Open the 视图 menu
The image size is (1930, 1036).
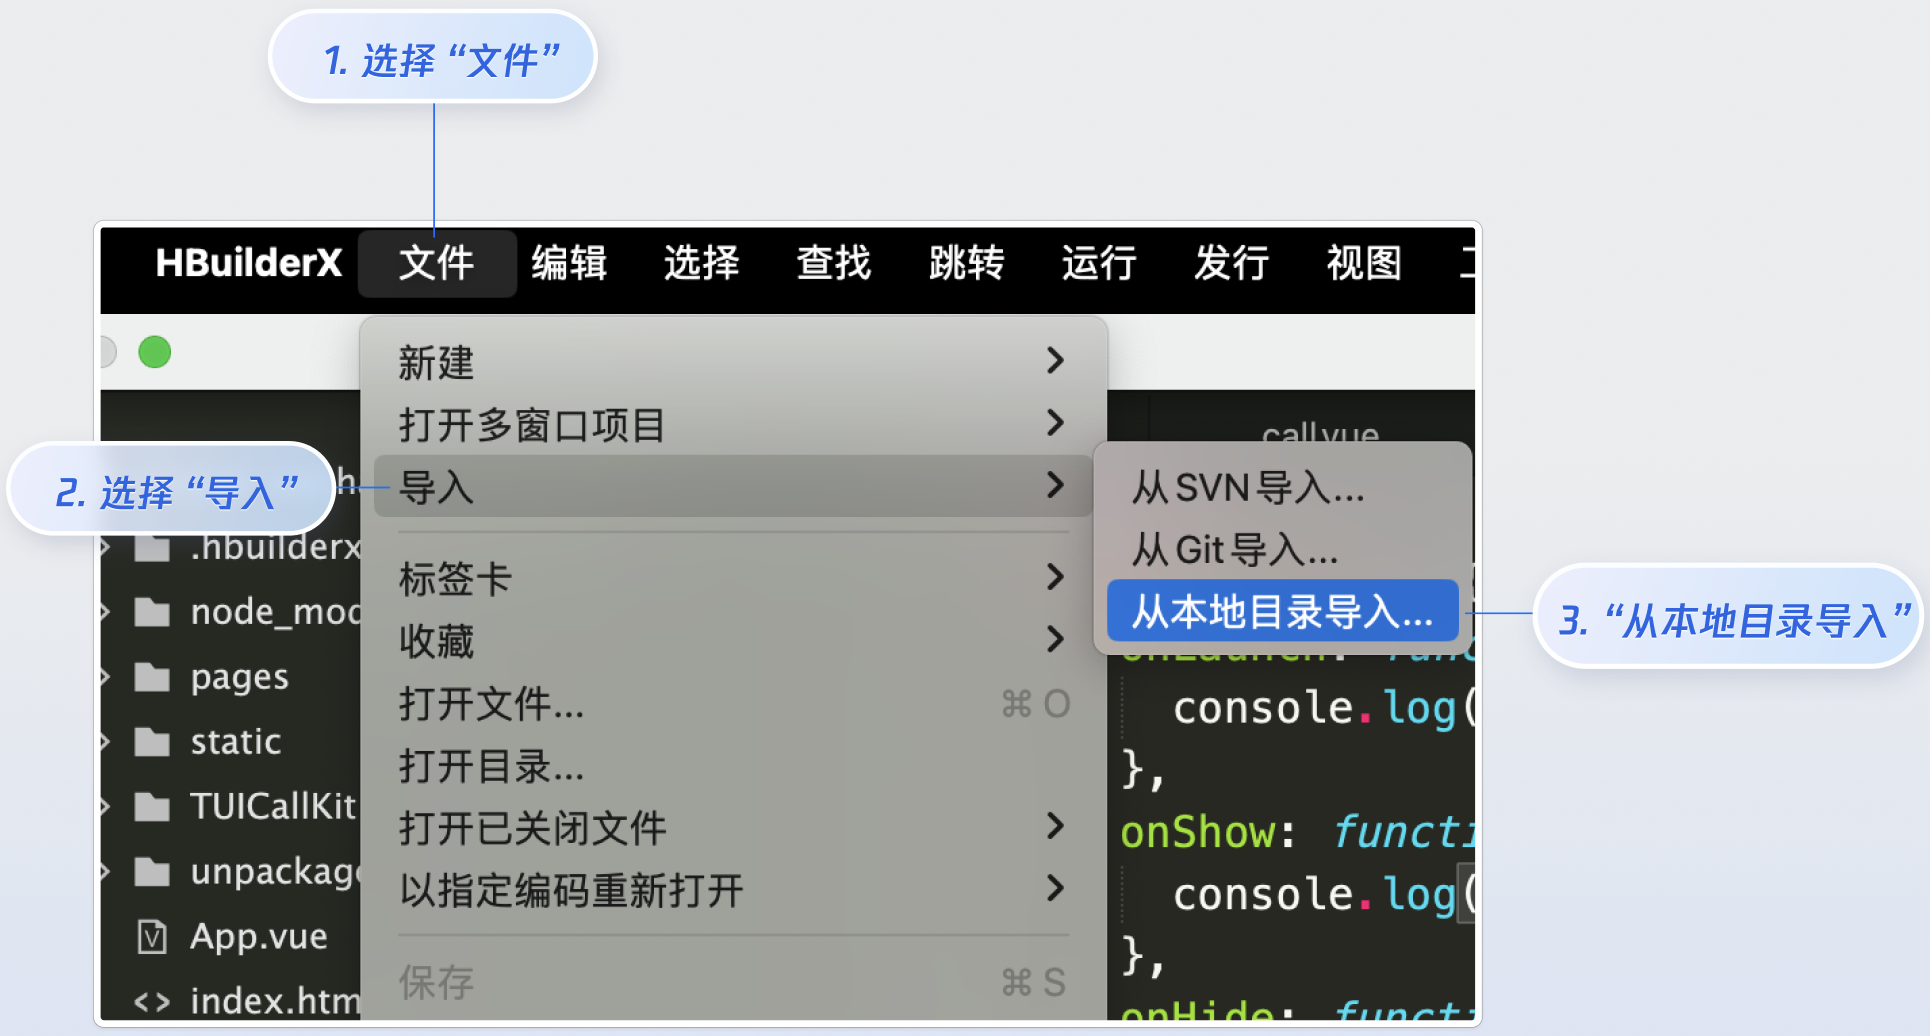click(1364, 263)
